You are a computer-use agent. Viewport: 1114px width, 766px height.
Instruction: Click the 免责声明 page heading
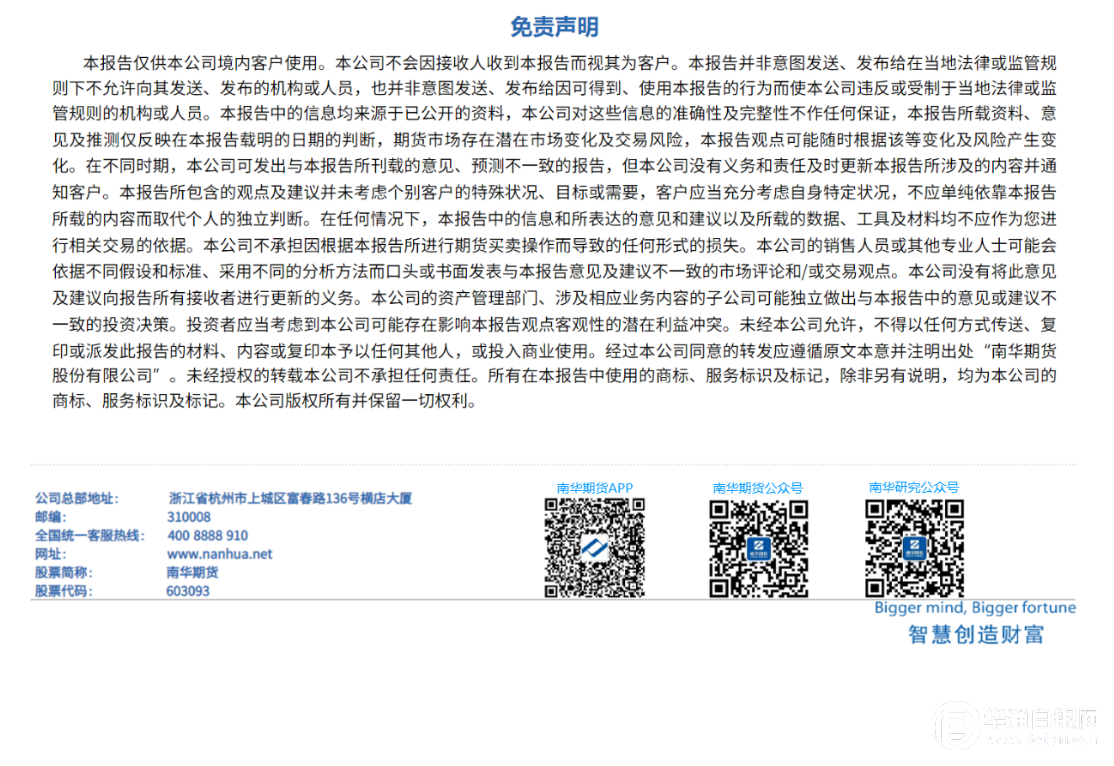point(555,27)
